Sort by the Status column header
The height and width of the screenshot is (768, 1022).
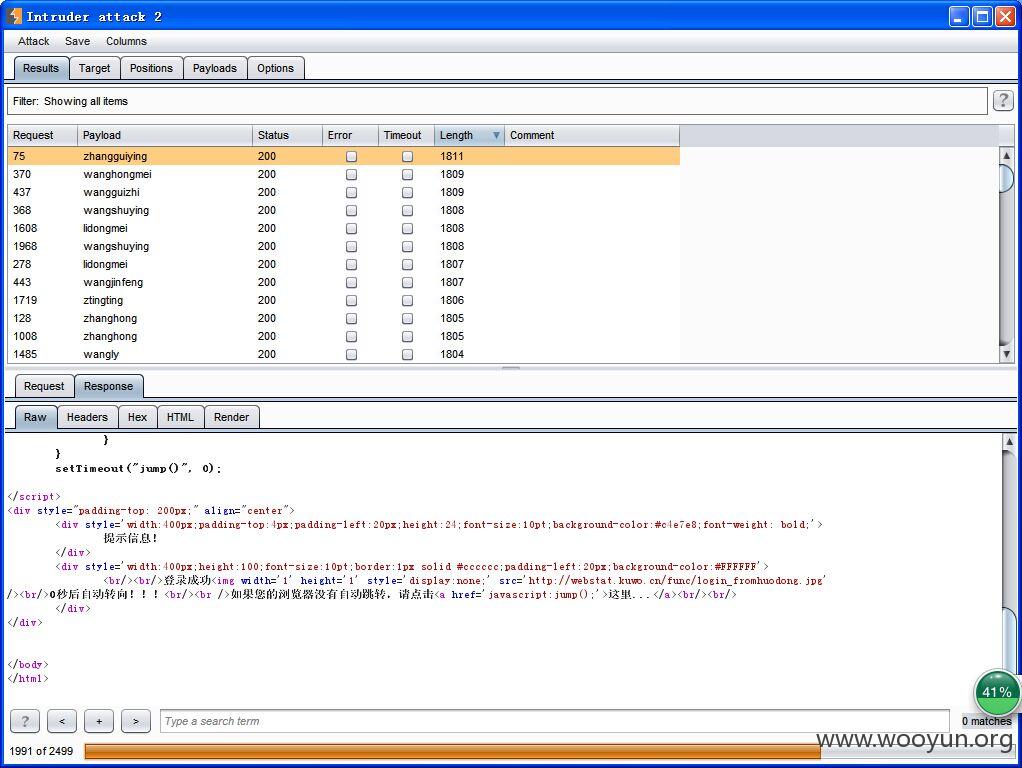[287, 135]
